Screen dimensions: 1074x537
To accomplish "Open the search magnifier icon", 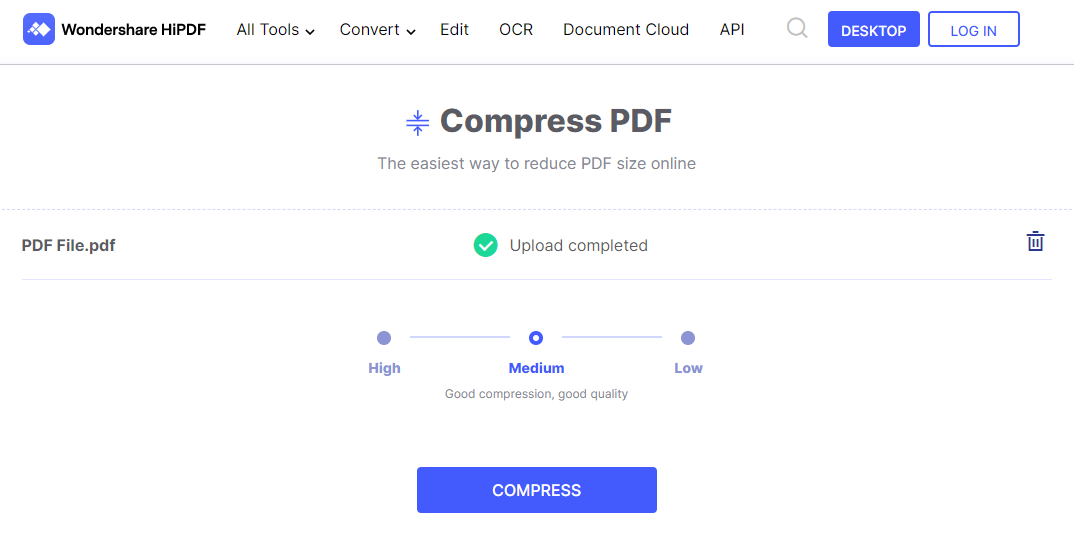I will coord(797,28).
